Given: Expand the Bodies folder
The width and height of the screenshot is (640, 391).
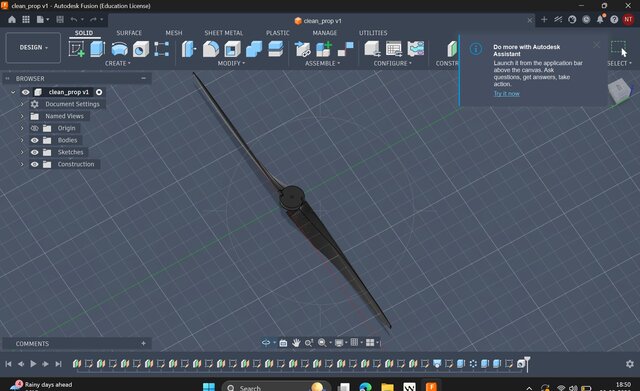Looking at the screenshot, I should click(x=22, y=140).
